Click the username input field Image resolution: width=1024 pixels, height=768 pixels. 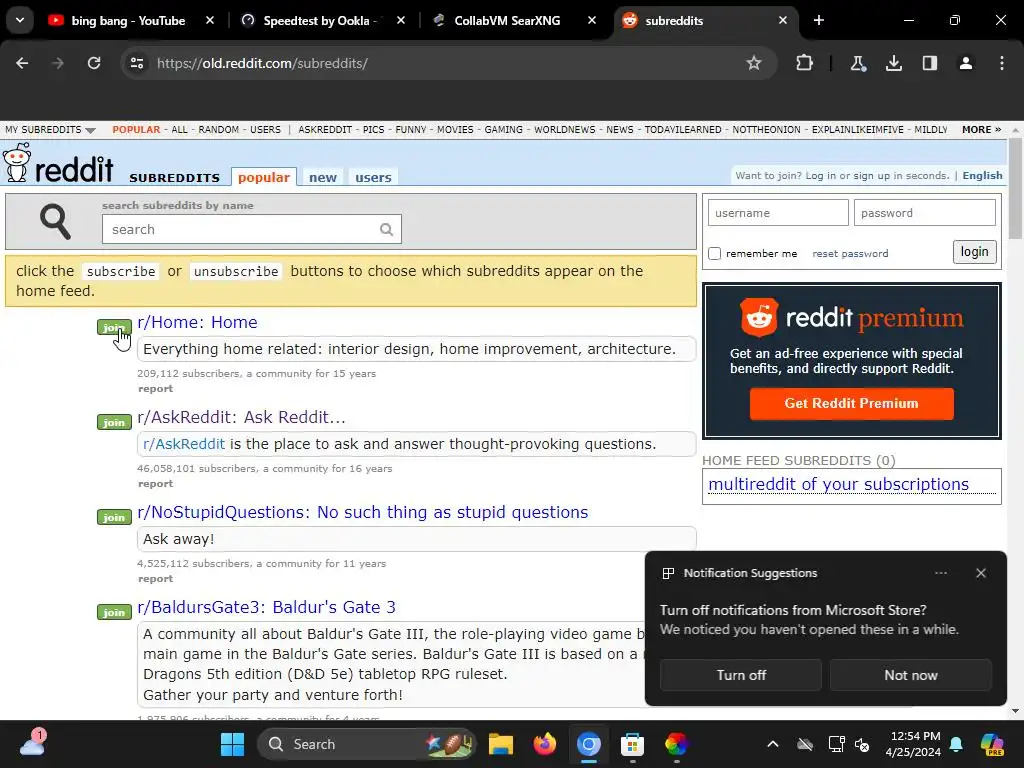[778, 213]
